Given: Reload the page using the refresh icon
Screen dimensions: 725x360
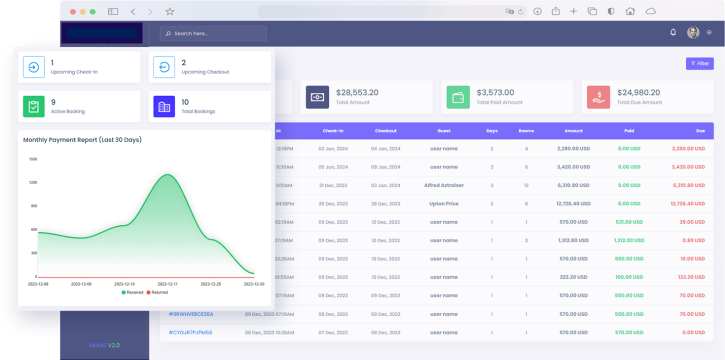Looking at the screenshot, I should click(521, 12).
